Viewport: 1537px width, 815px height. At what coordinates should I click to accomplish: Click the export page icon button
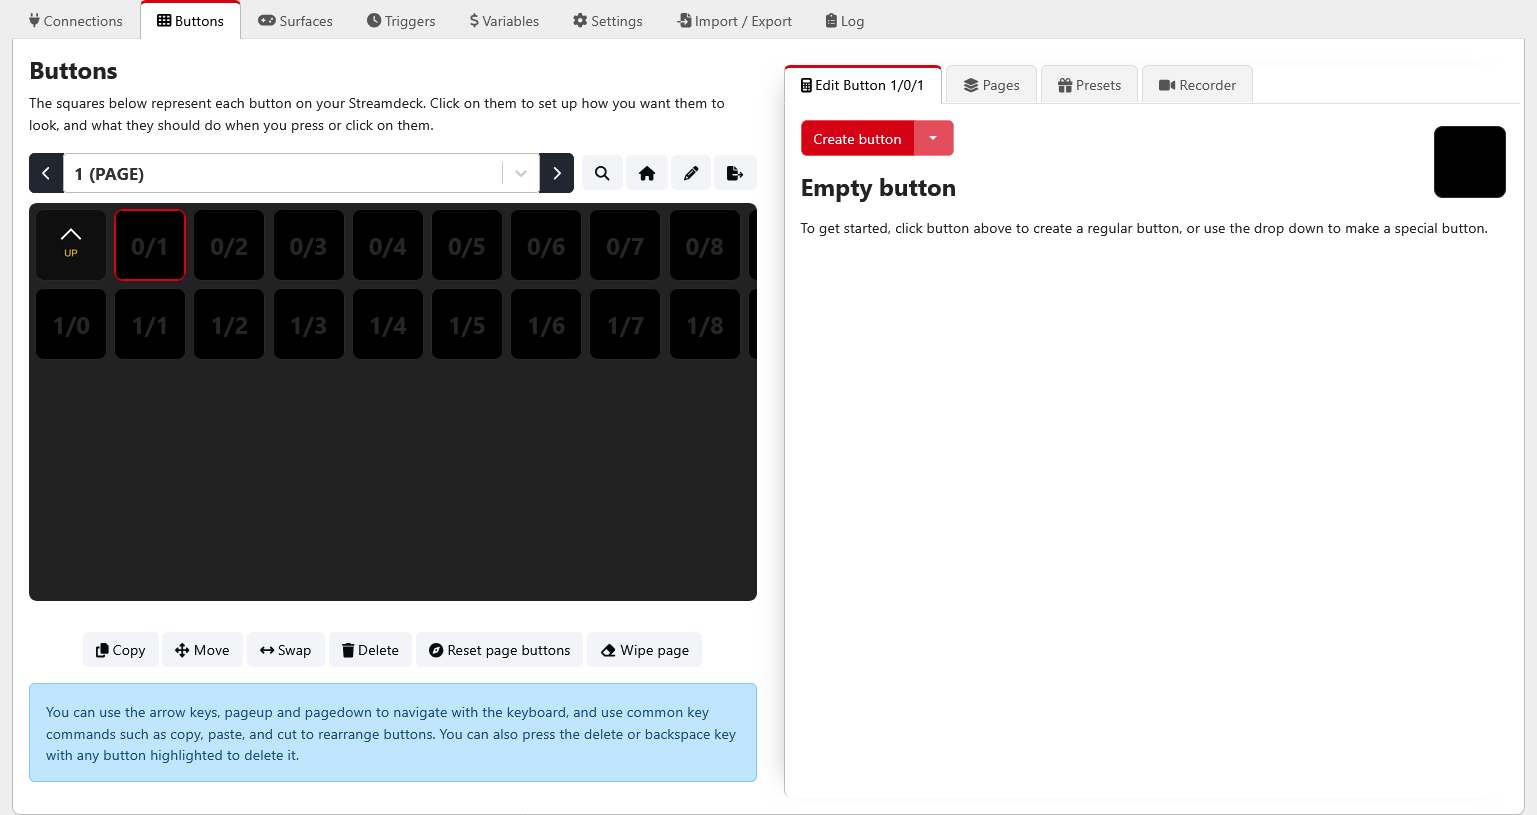[x=735, y=173]
